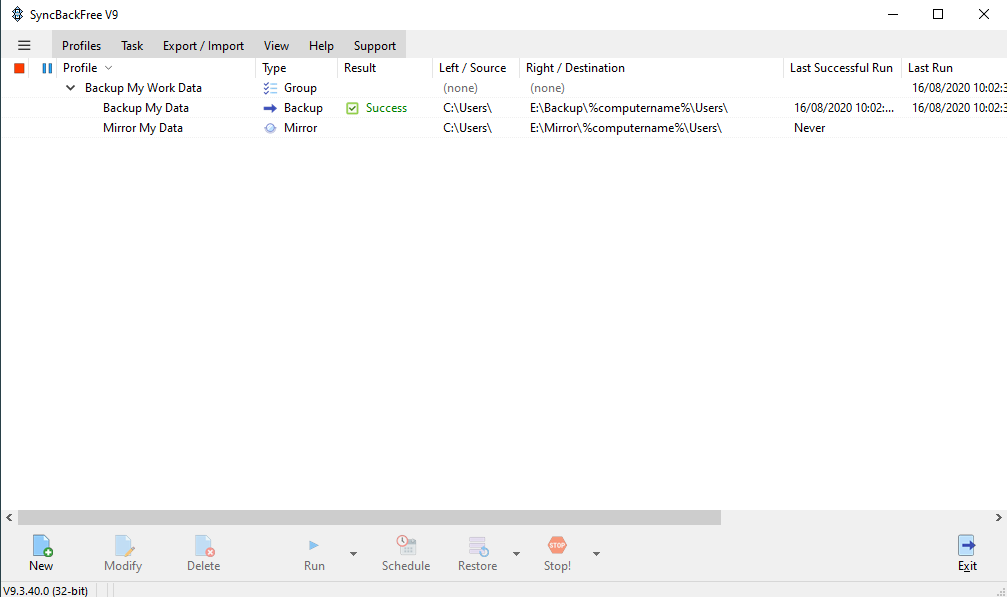
Task: Click the horizontal scrollbar right arrow
Action: [999, 518]
